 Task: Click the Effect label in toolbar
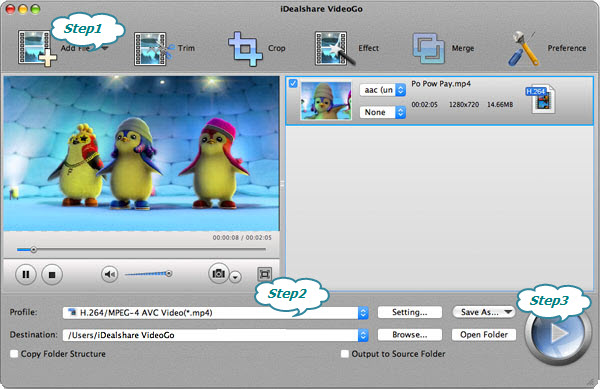[368, 48]
